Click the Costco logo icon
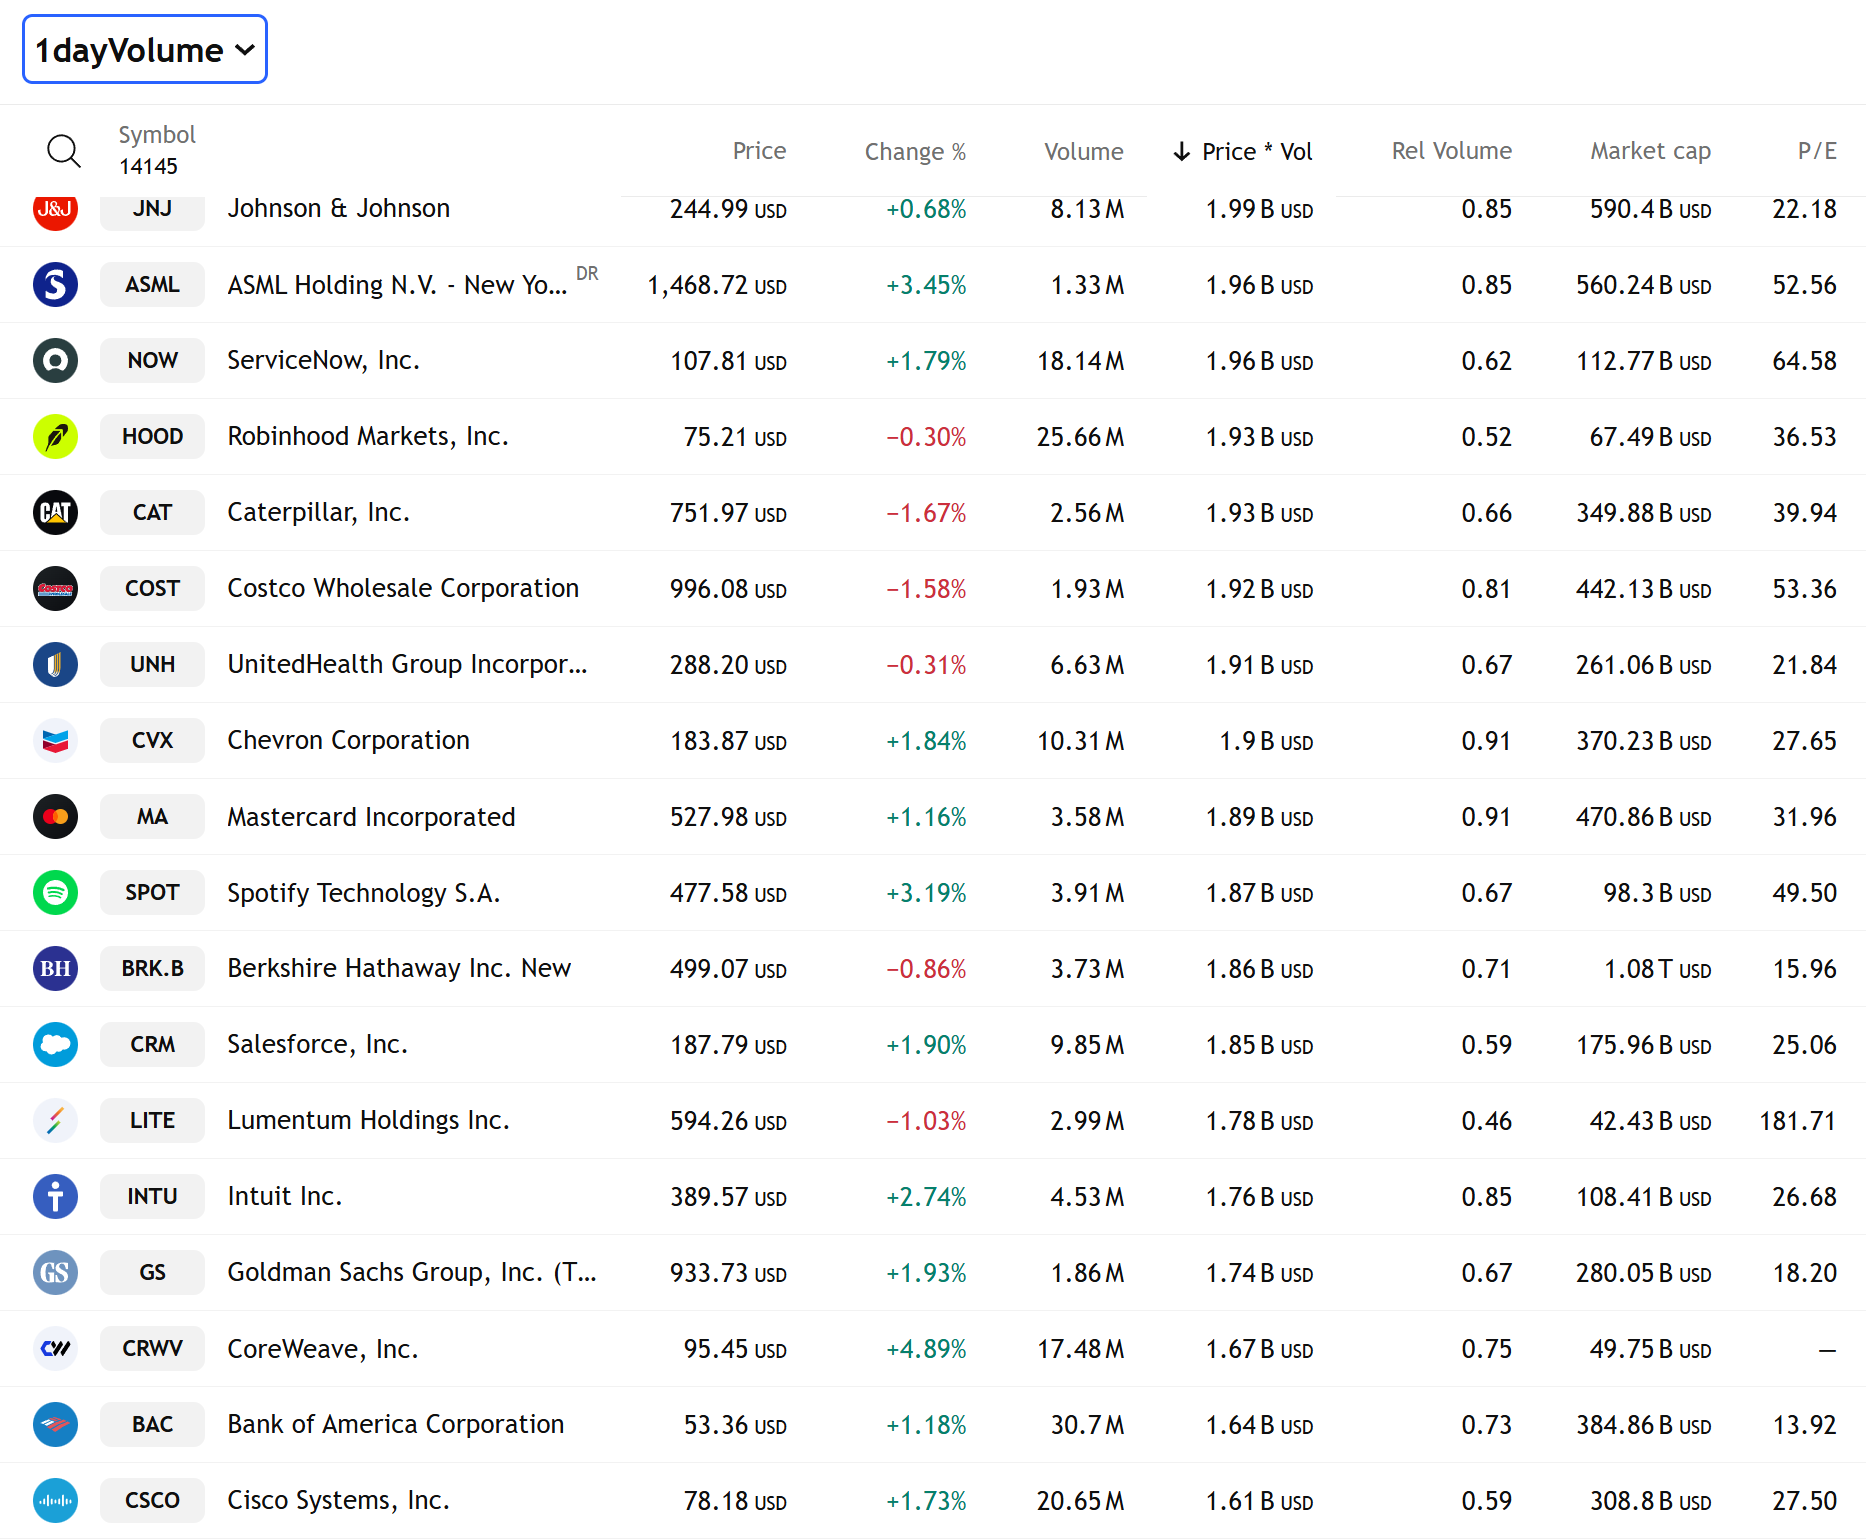Image resolution: width=1866 pixels, height=1540 pixels. (x=55, y=589)
